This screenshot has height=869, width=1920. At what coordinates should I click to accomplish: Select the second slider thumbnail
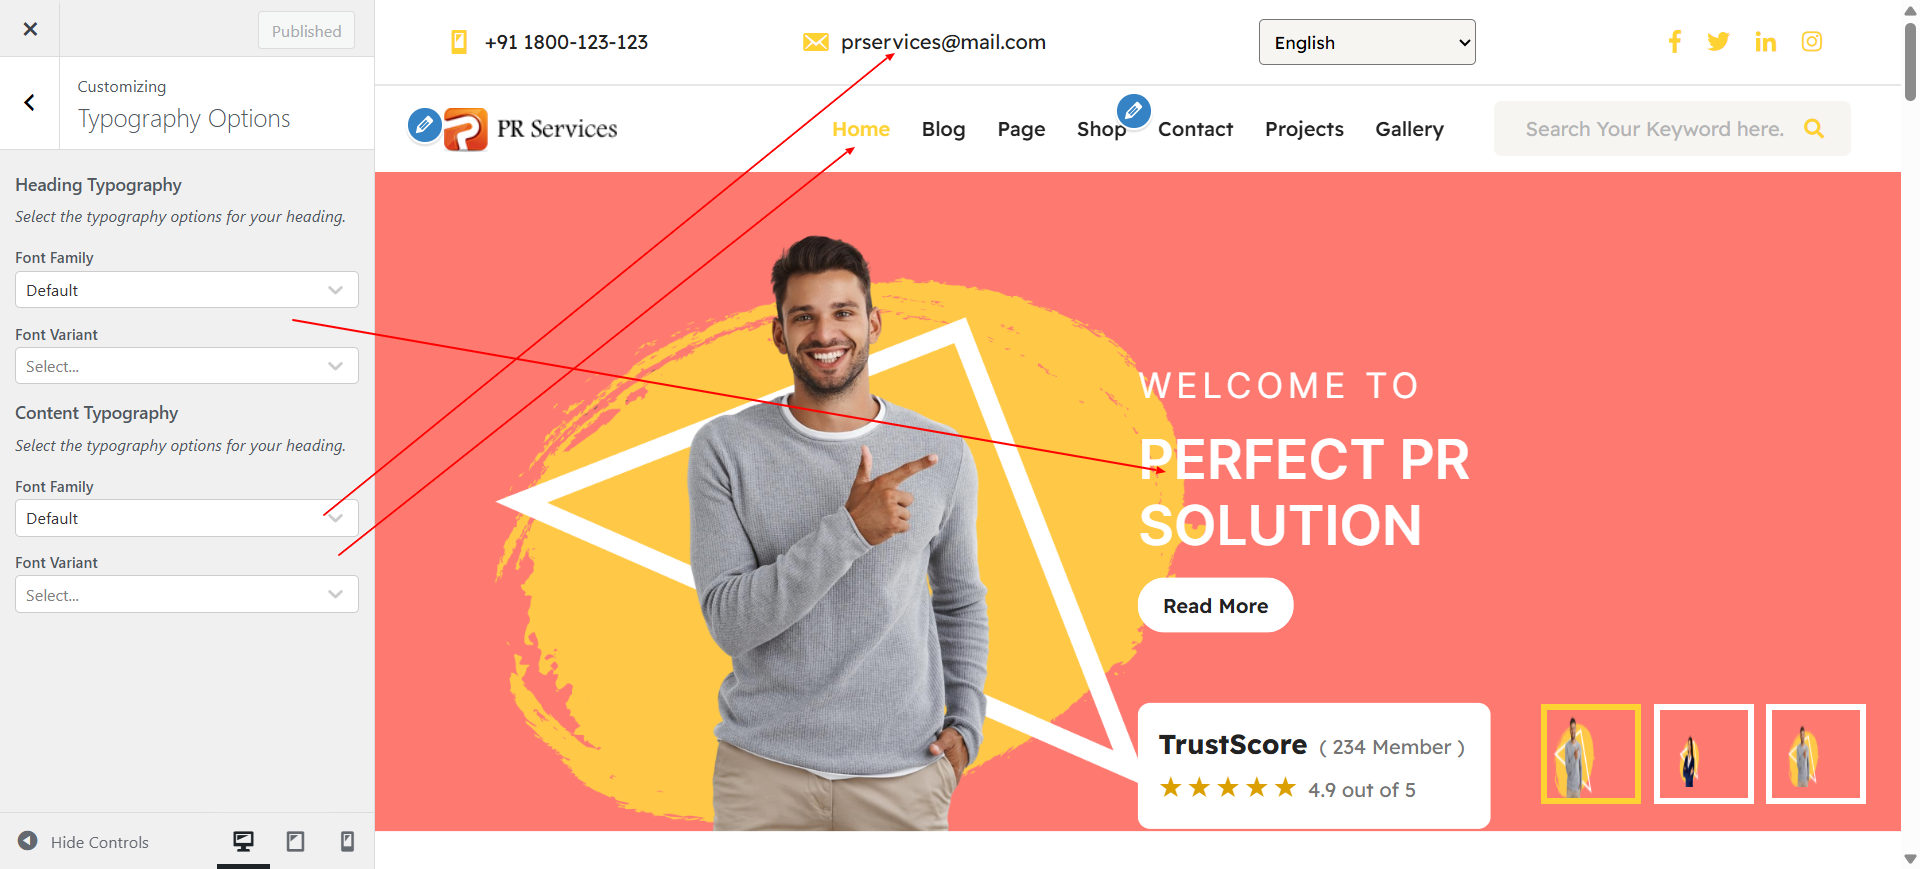(x=1703, y=754)
